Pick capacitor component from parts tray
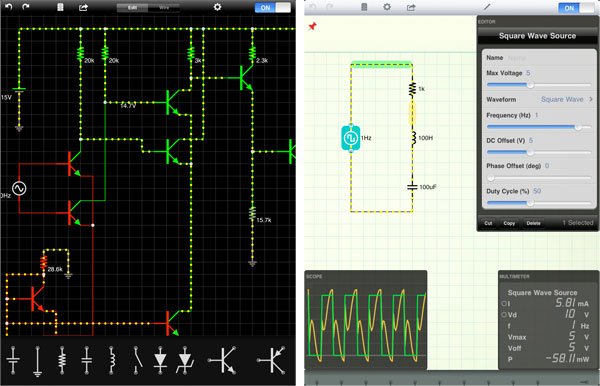 pos(87,360)
